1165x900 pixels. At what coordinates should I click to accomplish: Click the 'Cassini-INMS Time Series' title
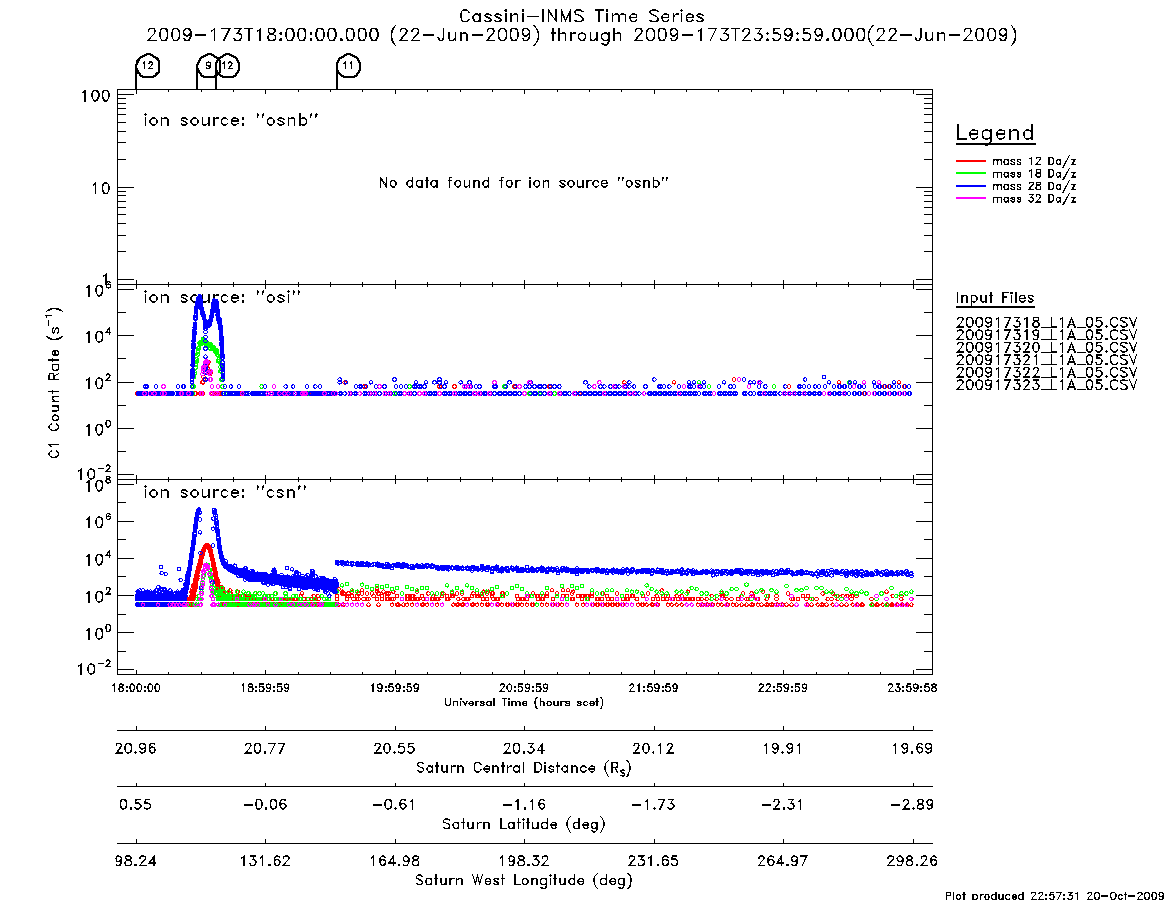point(582,16)
